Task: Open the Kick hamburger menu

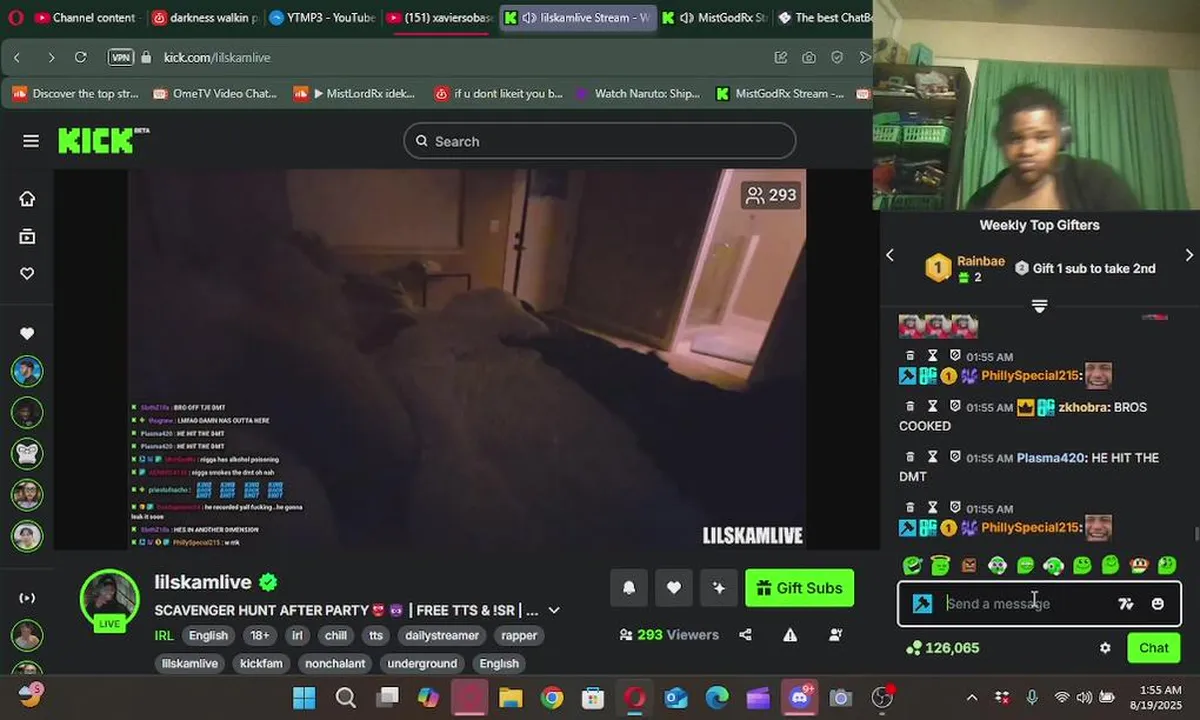Action: click(31, 141)
